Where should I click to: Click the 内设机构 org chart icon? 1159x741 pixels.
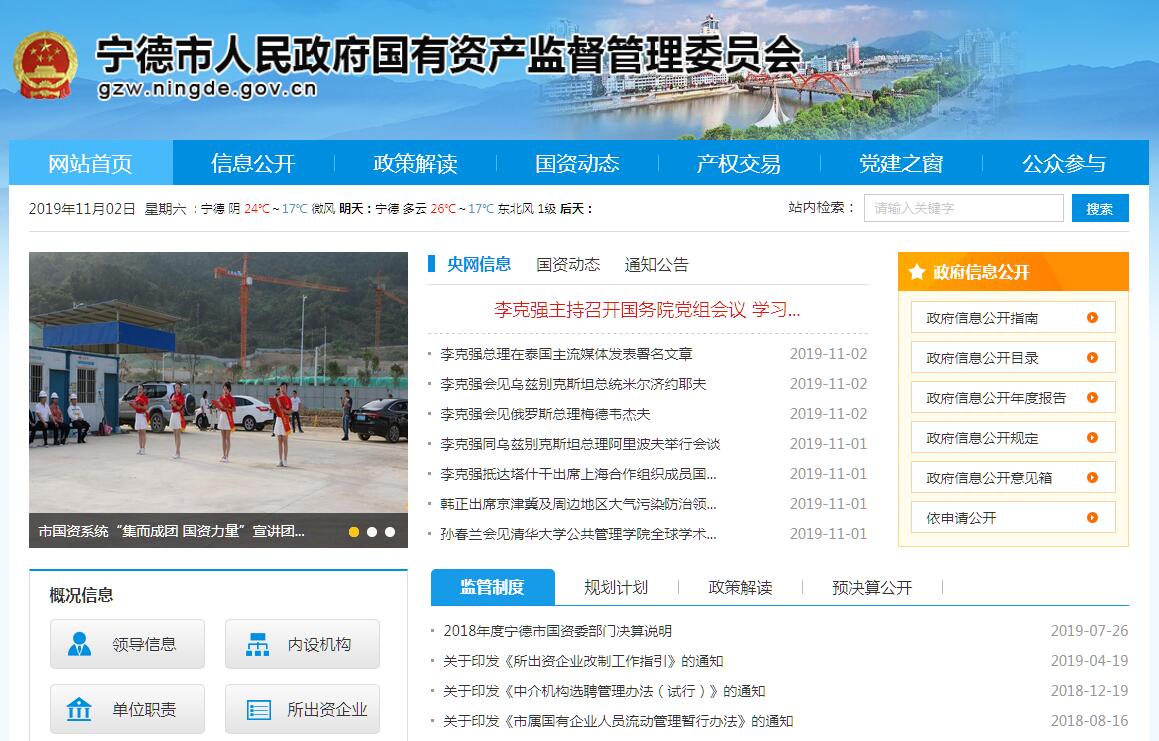257,644
